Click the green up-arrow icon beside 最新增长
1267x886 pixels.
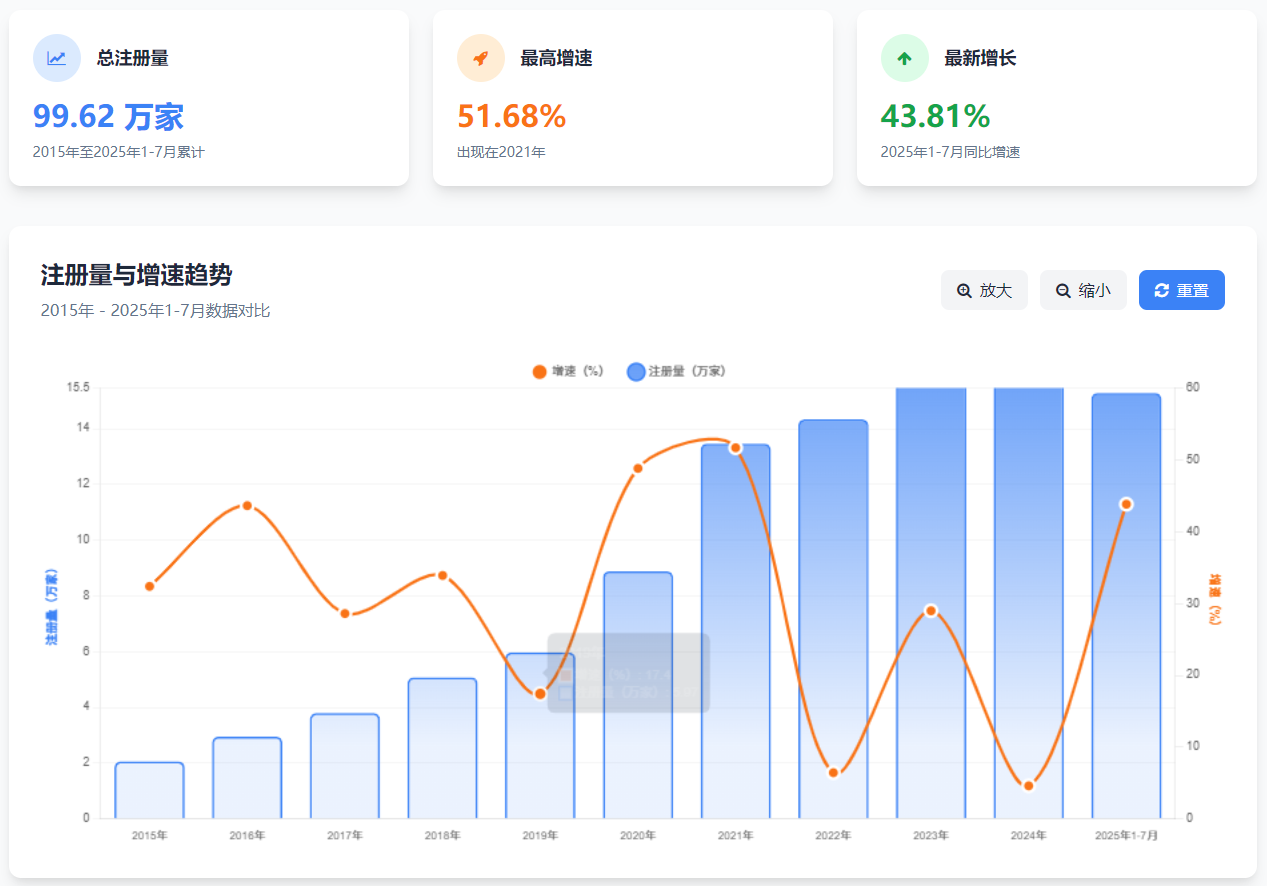[904, 58]
